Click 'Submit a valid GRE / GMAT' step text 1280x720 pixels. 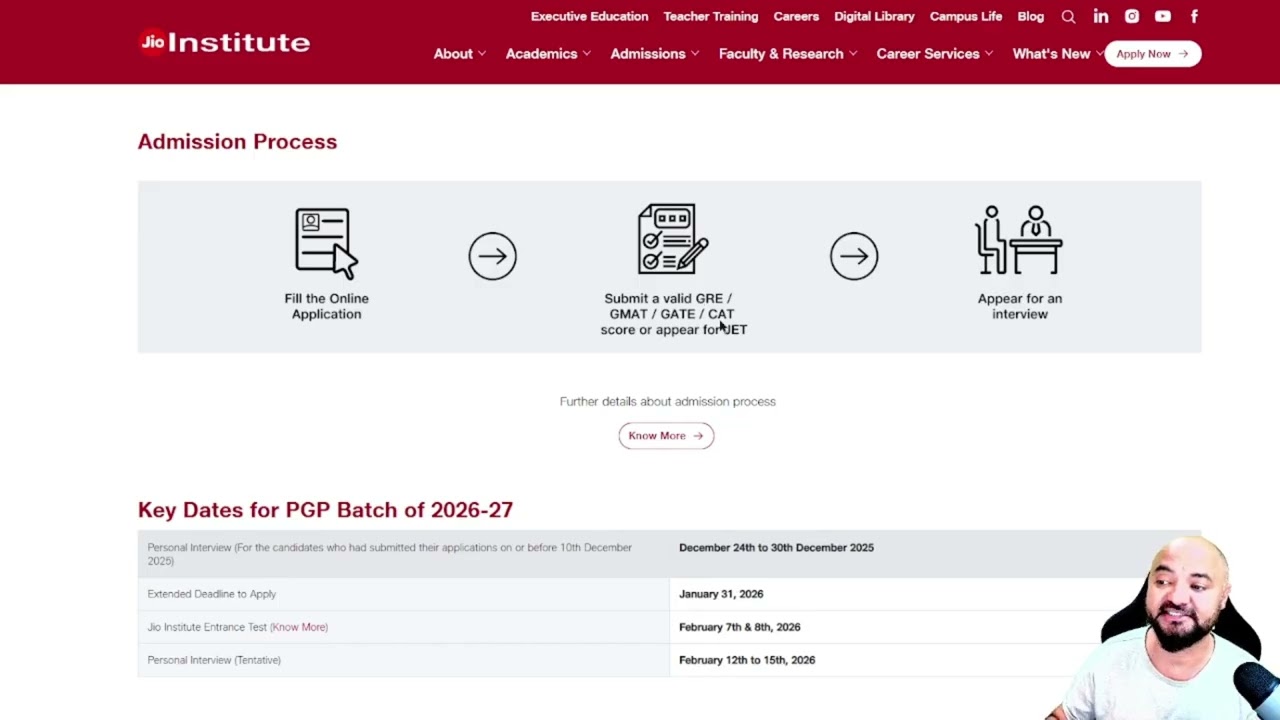click(674, 314)
